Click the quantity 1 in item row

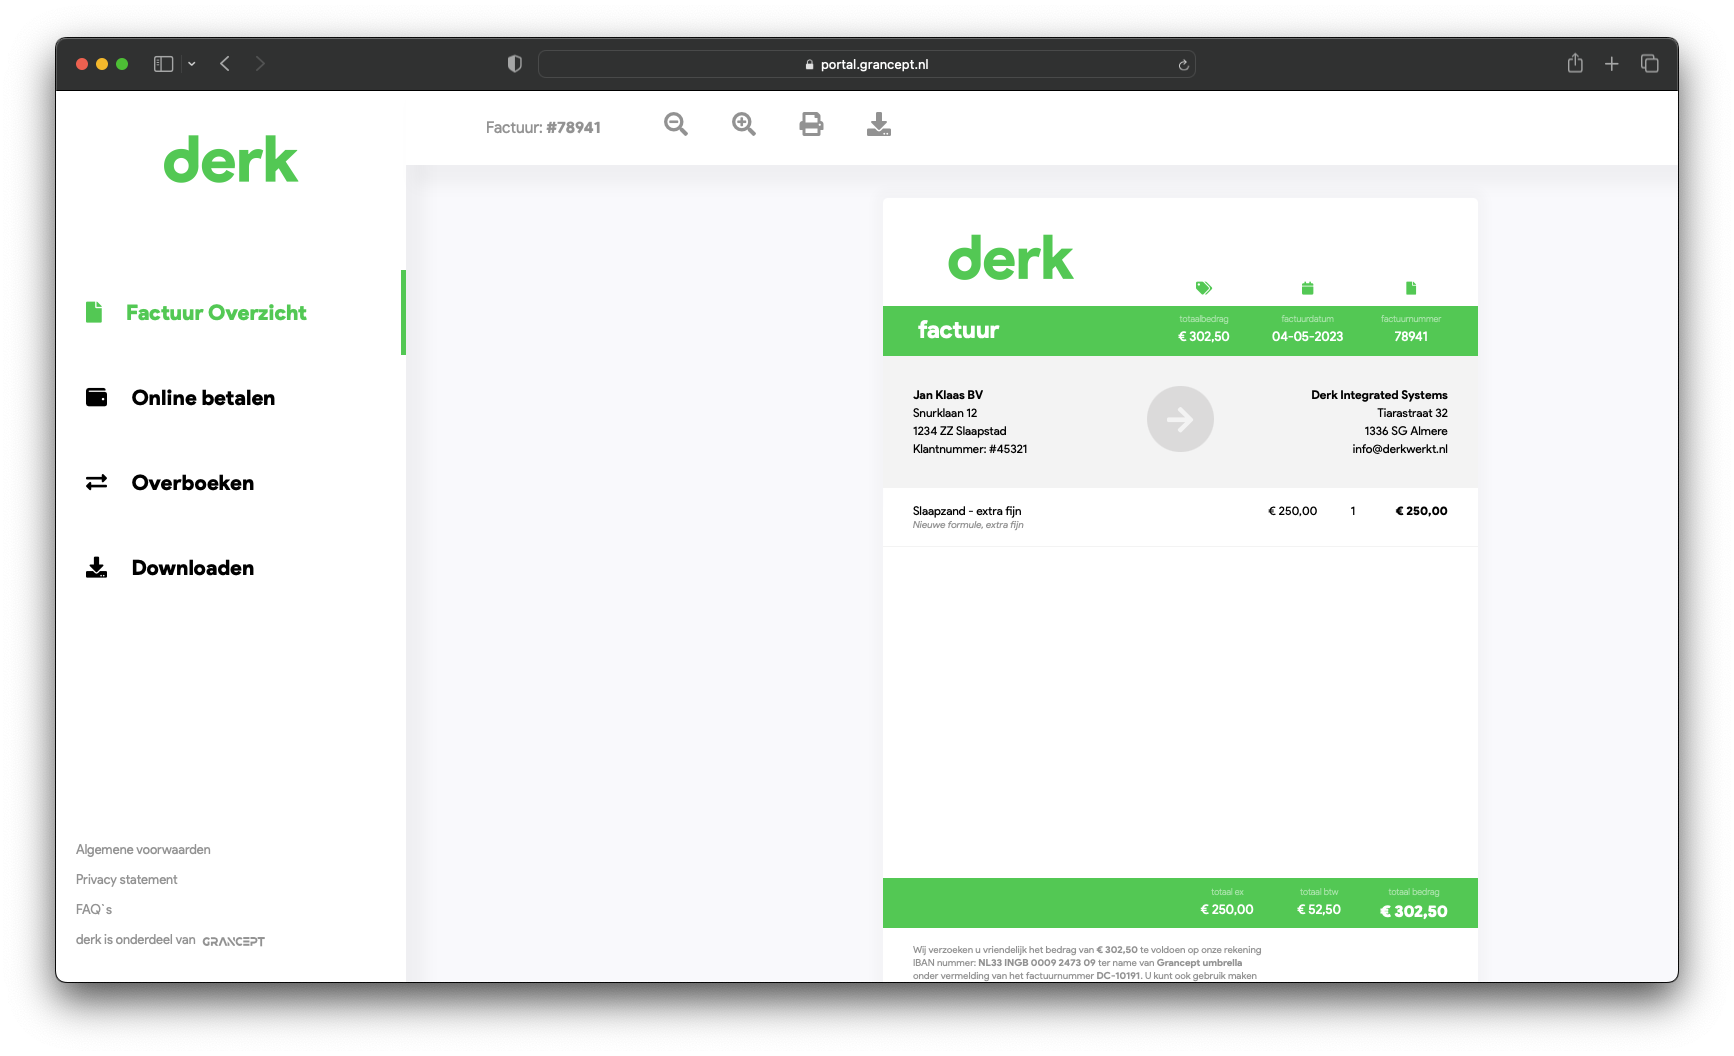click(1353, 511)
